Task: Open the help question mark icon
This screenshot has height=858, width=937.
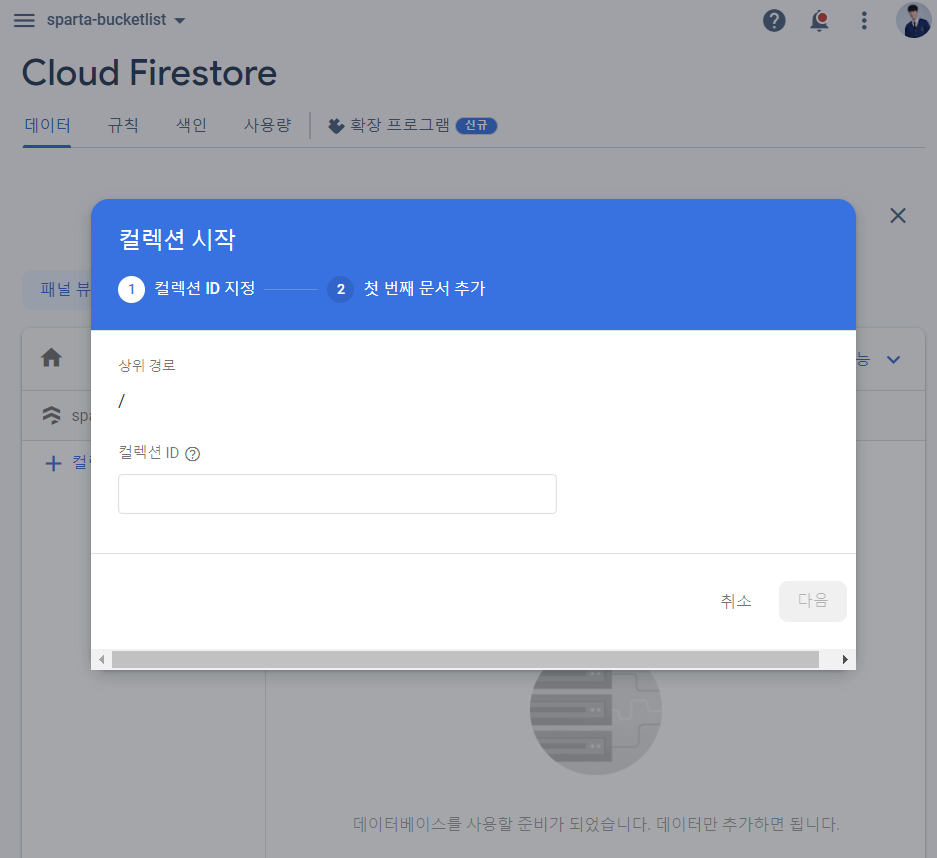Action: click(774, 21)
